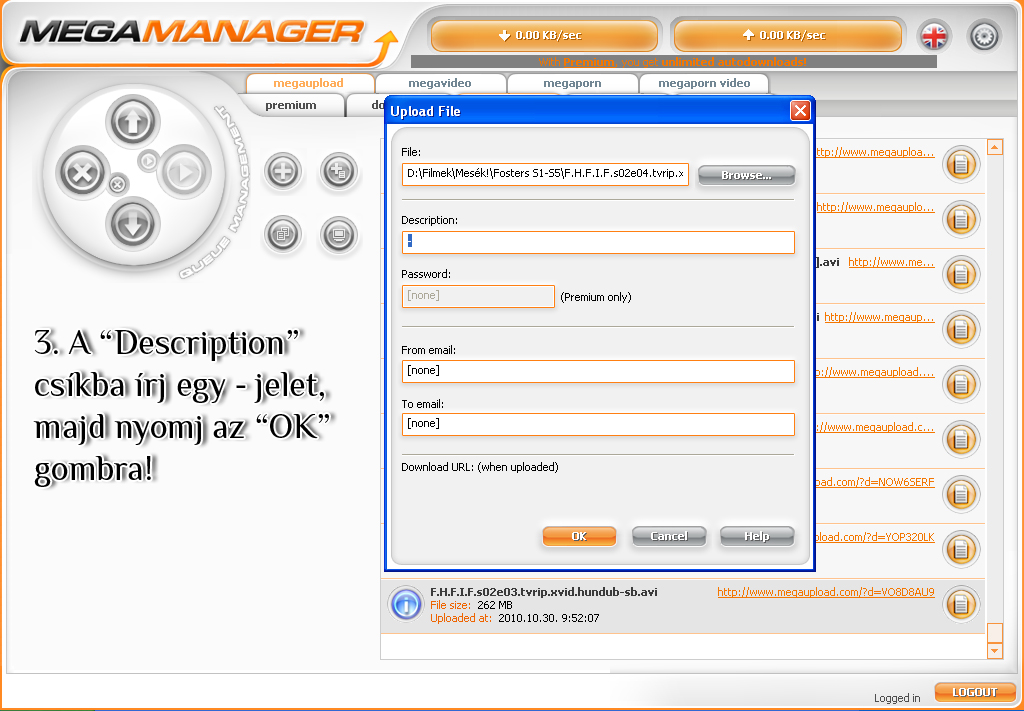Close the Upload File dialog
Viewport: 1024px width, 711px height.
(x=800, y=111)
